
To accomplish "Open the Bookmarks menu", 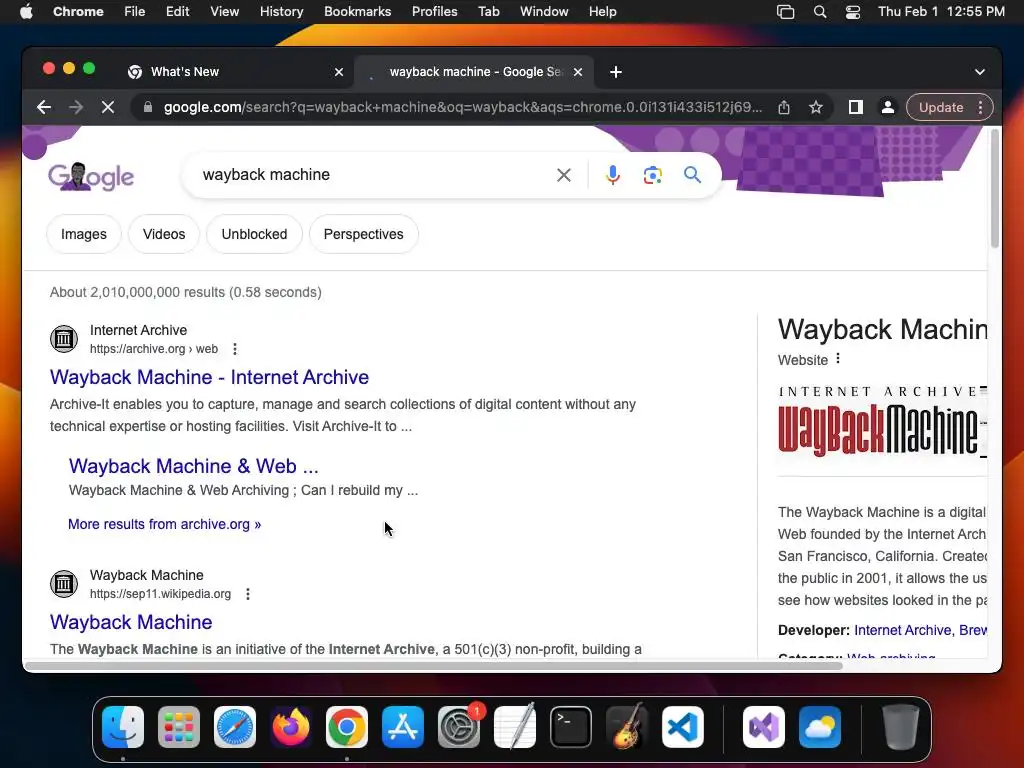I will [358, 12].
